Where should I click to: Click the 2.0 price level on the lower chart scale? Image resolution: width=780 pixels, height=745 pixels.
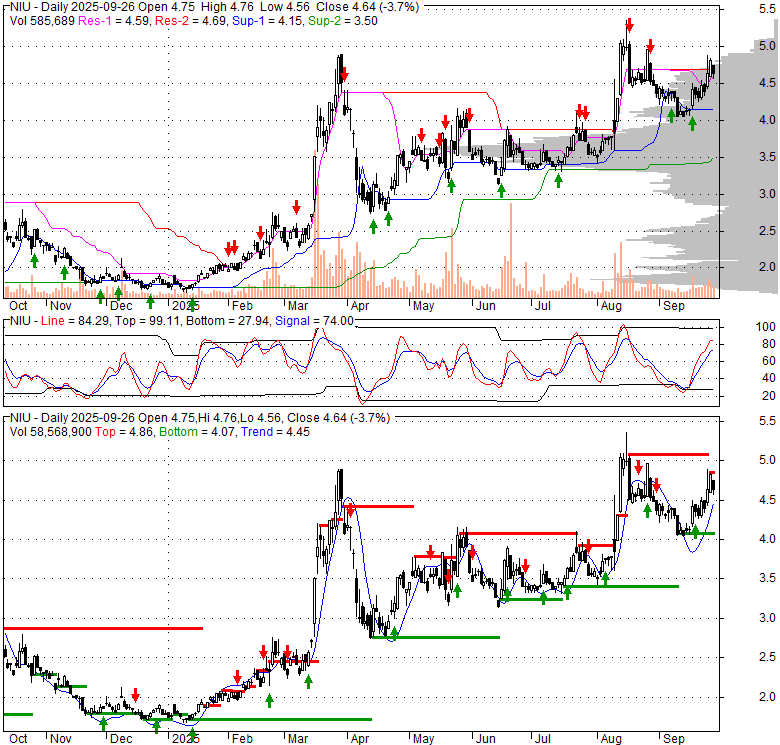pos(767,697)
